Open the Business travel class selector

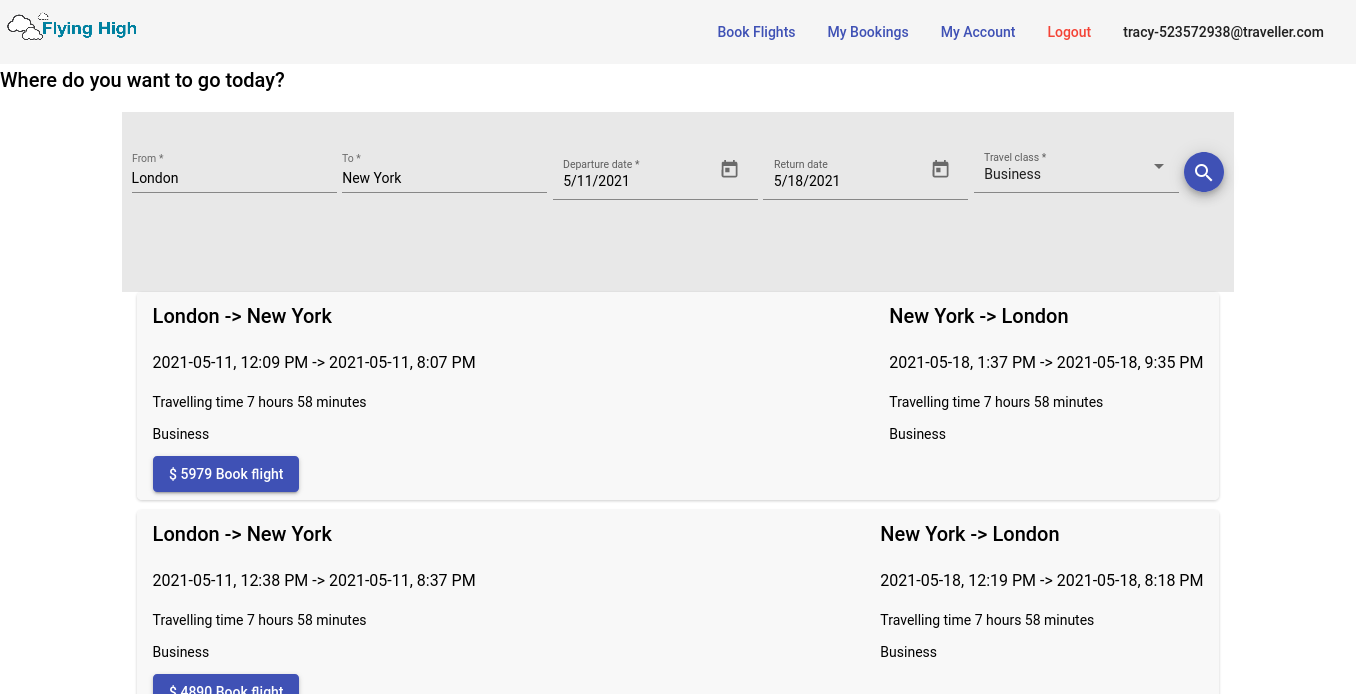(1076, 172)
